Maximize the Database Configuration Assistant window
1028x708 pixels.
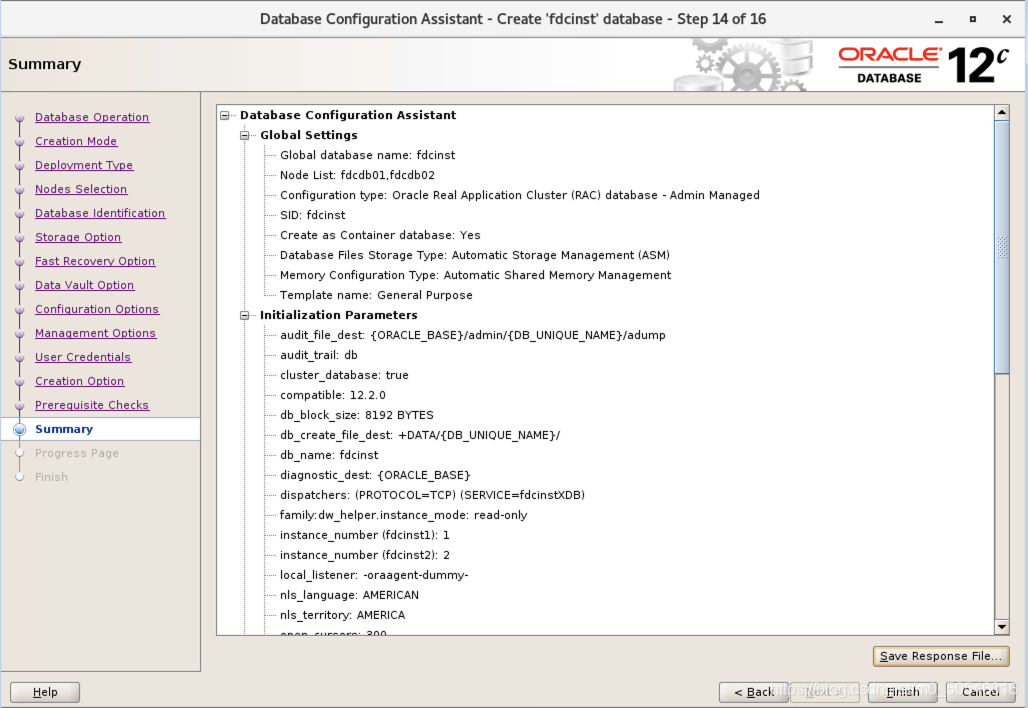point(973,20)
